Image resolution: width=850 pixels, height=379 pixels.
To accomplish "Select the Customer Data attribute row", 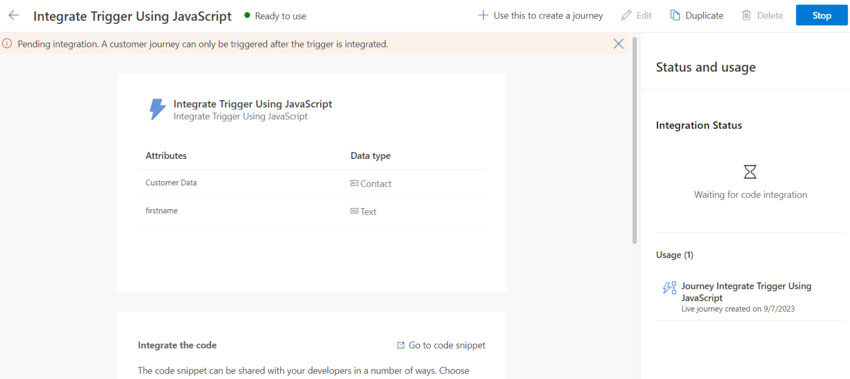I will click(x=312, y=183).
